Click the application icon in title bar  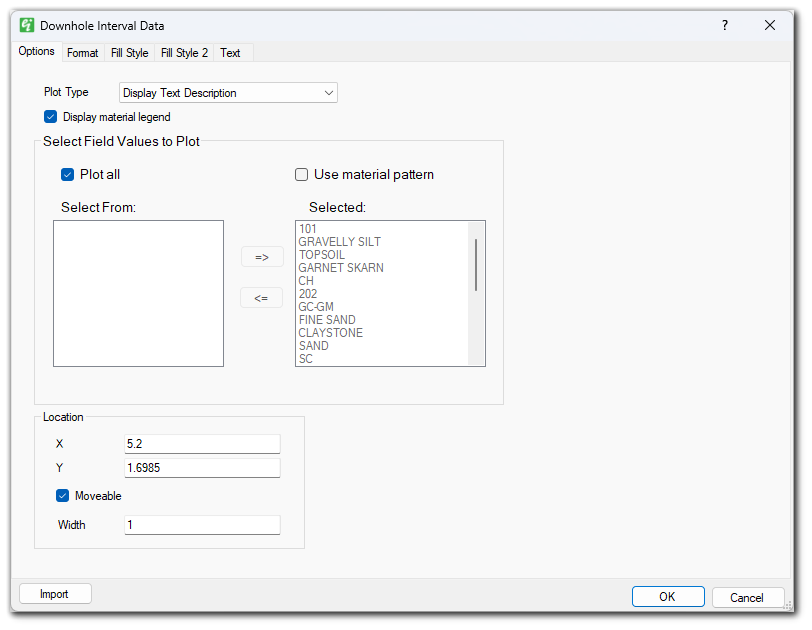[27, 25]
